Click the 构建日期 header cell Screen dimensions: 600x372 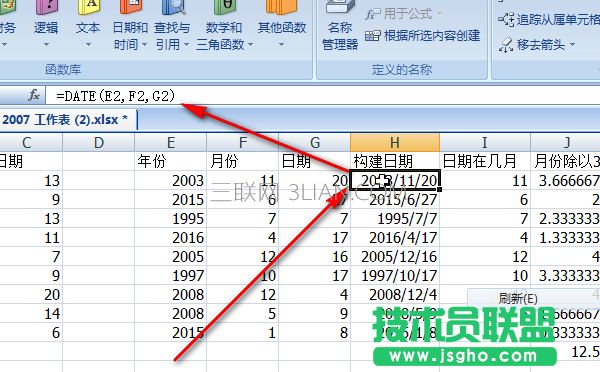point(395,161)
